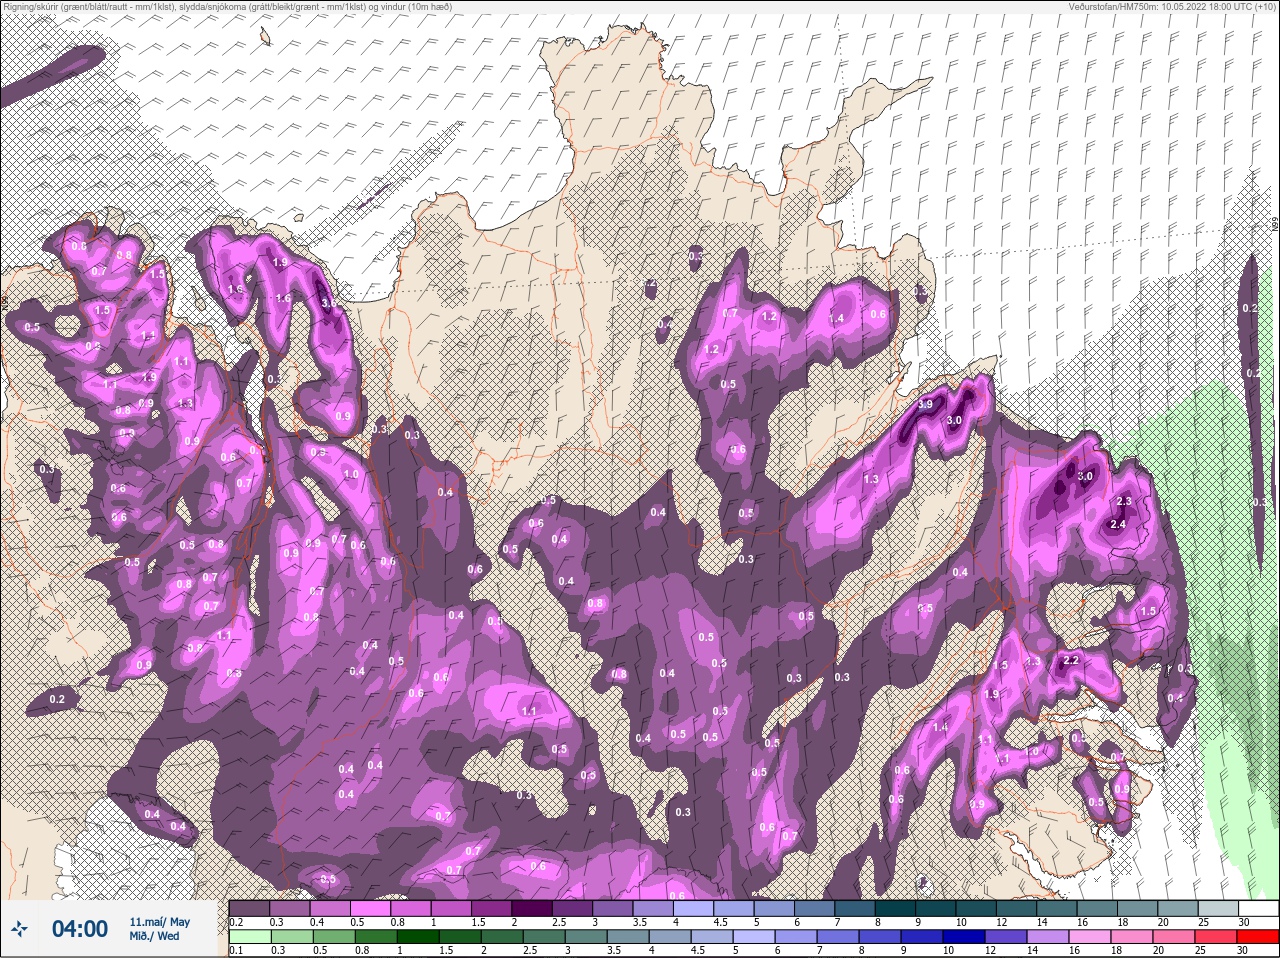This screenshot has width=1280, height=958.
Task: Click the 2.2 precipitation value on map
Action: 1071,661
